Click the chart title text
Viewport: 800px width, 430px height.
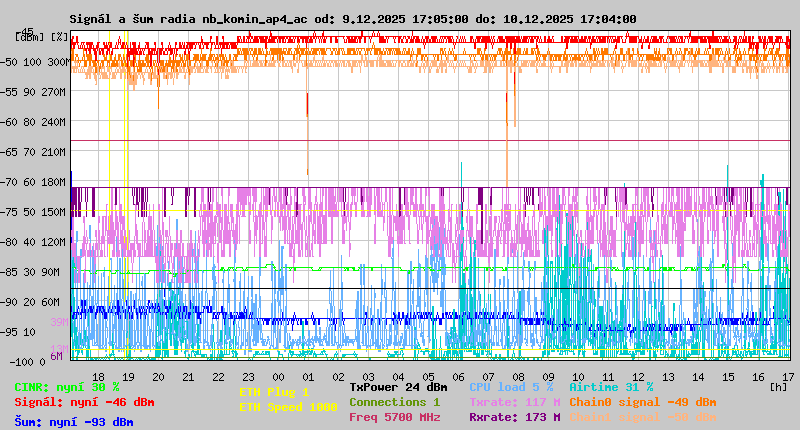click(x=352, y=19)
